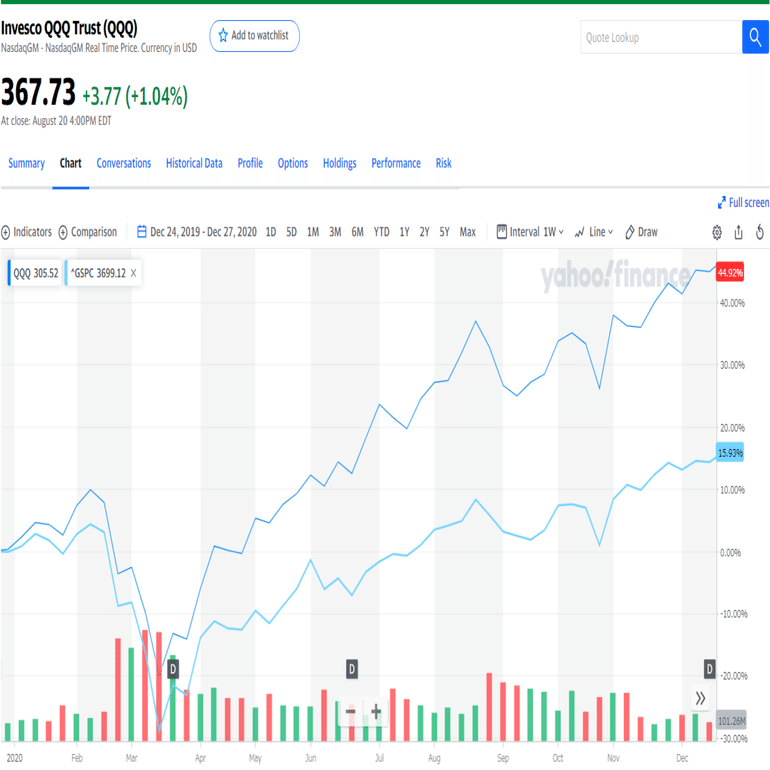
Task: Select the Max range
Action: (x=468, y=232)
